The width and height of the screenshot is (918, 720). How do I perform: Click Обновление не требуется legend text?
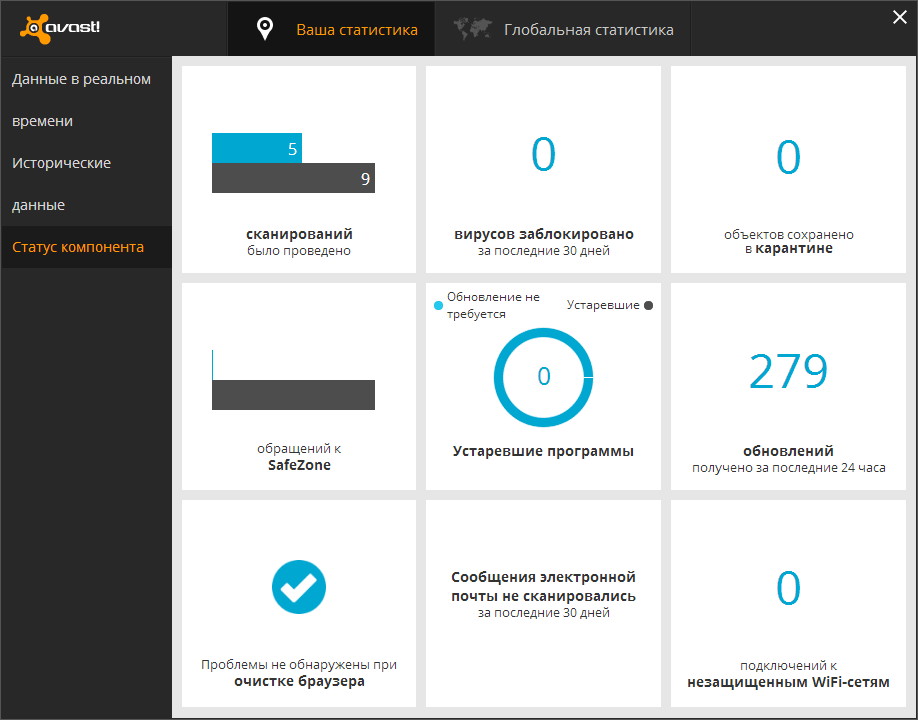(x=493, y=305)
